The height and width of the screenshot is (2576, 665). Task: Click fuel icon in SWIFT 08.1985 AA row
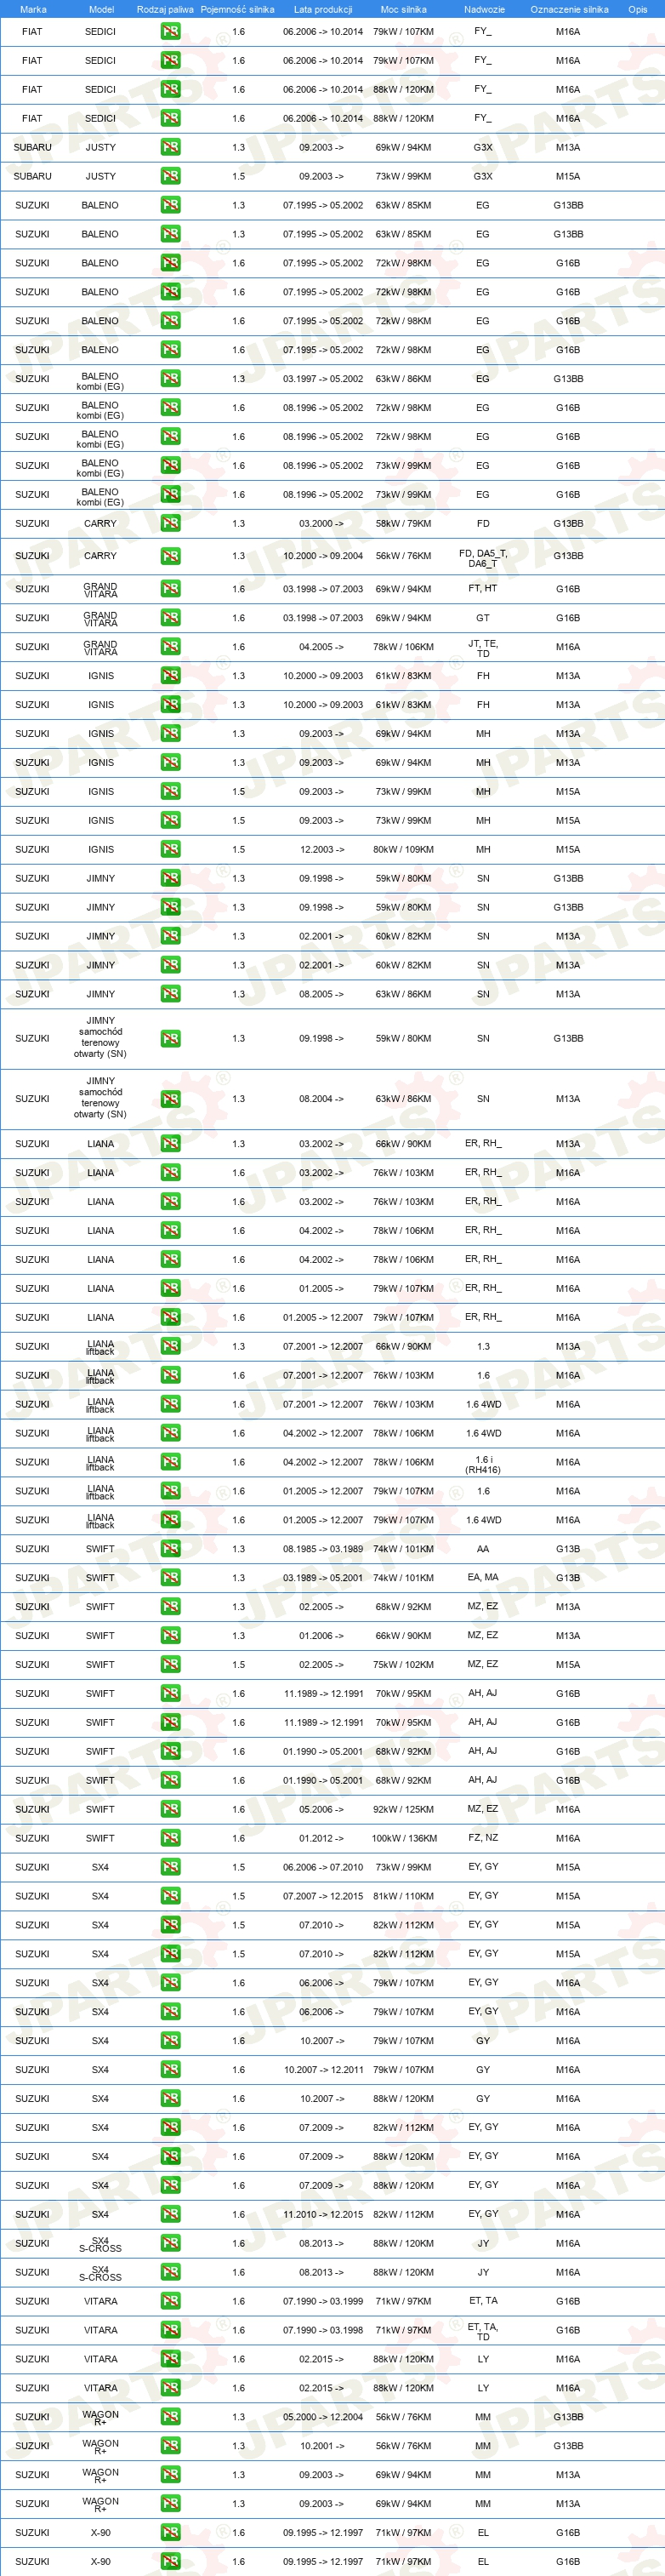tap(170, 1549)
